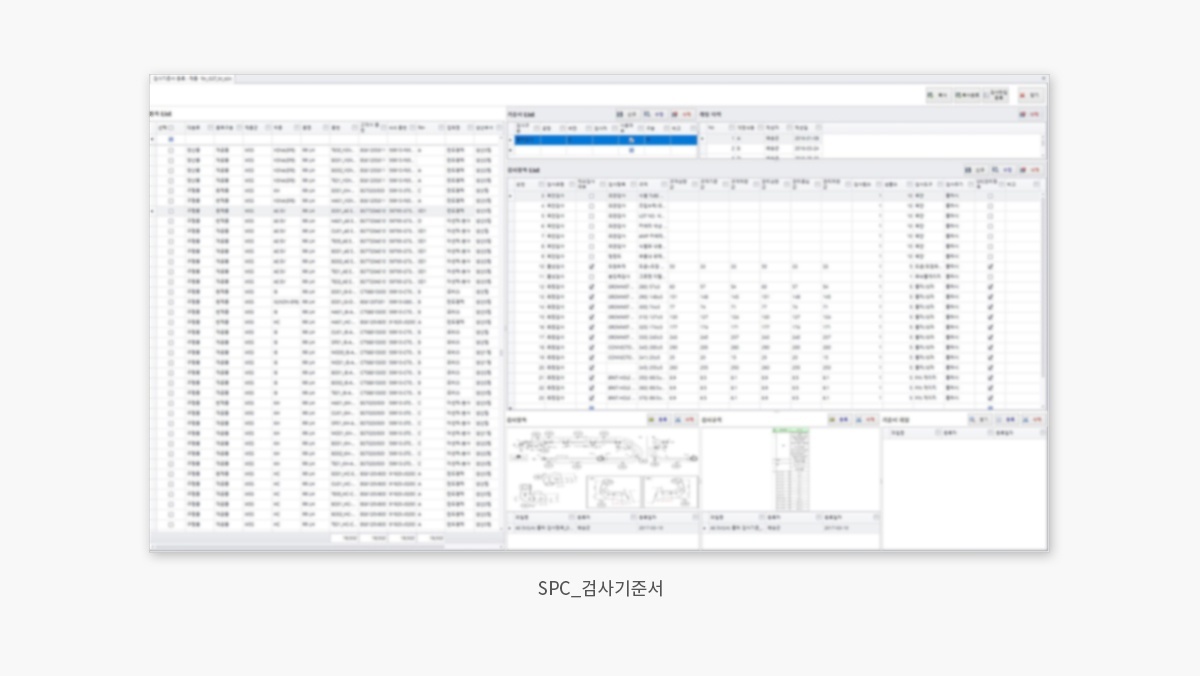Click the blue add button above the inspection items grid
Viewport: 1200px width, 676px height.
(975, 170)
